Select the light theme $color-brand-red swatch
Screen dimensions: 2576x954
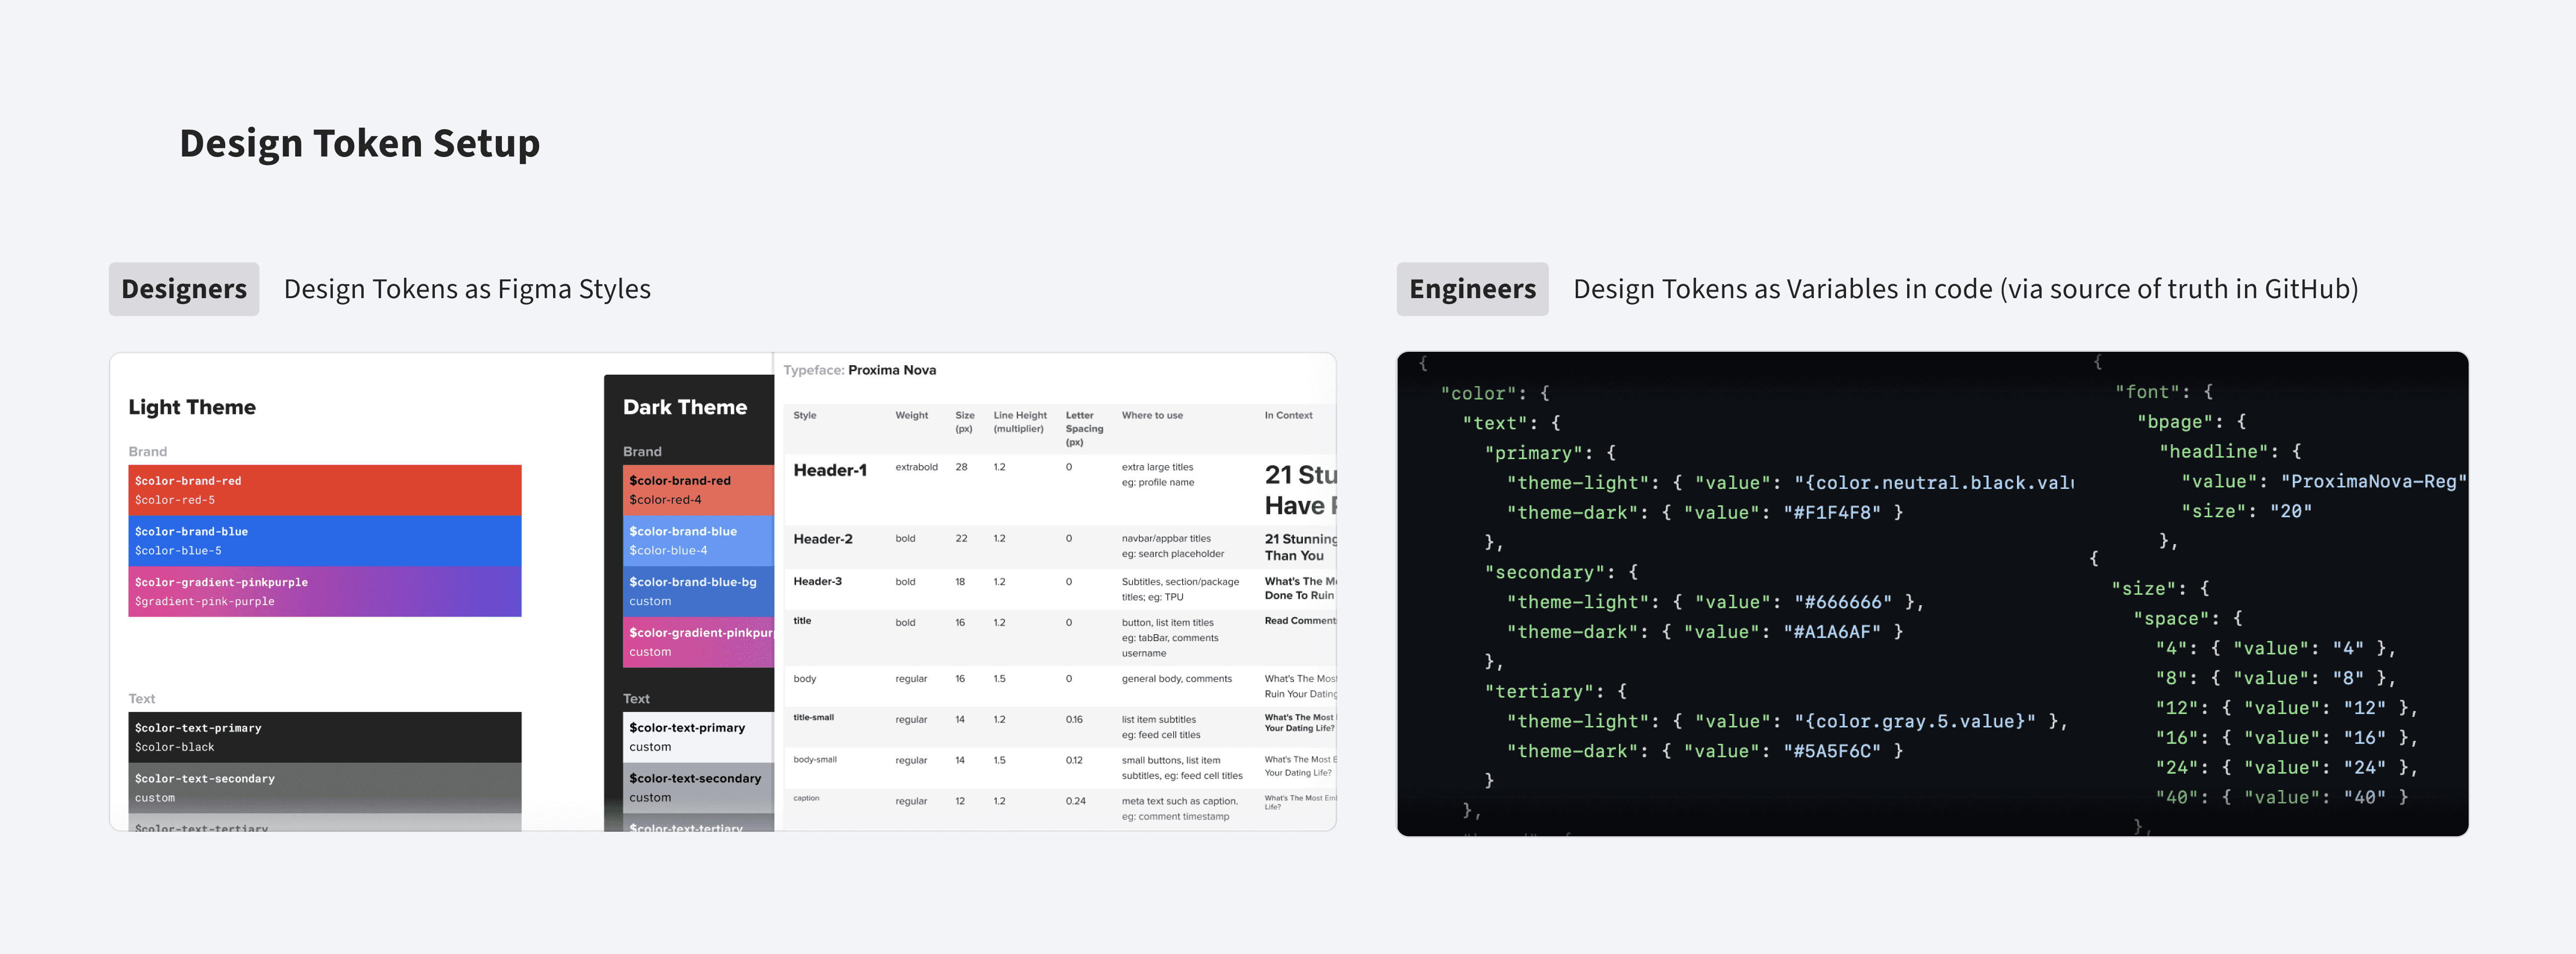(x=324, y=490)
